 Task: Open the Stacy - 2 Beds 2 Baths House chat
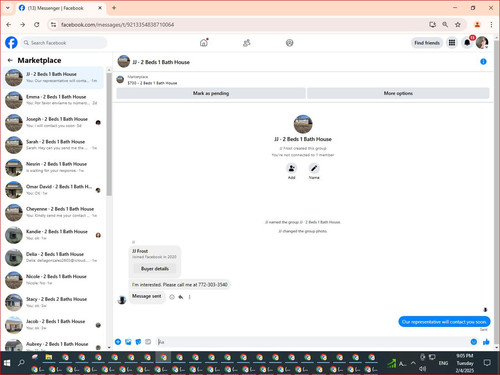(53, 302)
